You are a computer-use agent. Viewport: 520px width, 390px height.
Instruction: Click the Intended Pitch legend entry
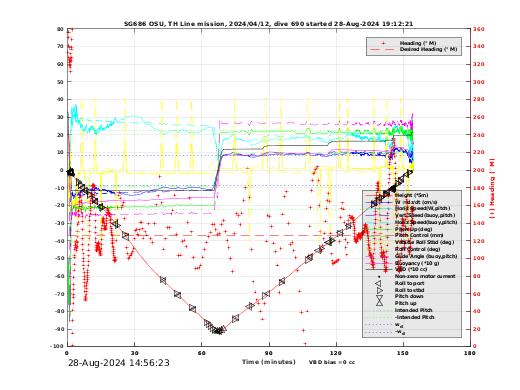click(x=412, y=310)
